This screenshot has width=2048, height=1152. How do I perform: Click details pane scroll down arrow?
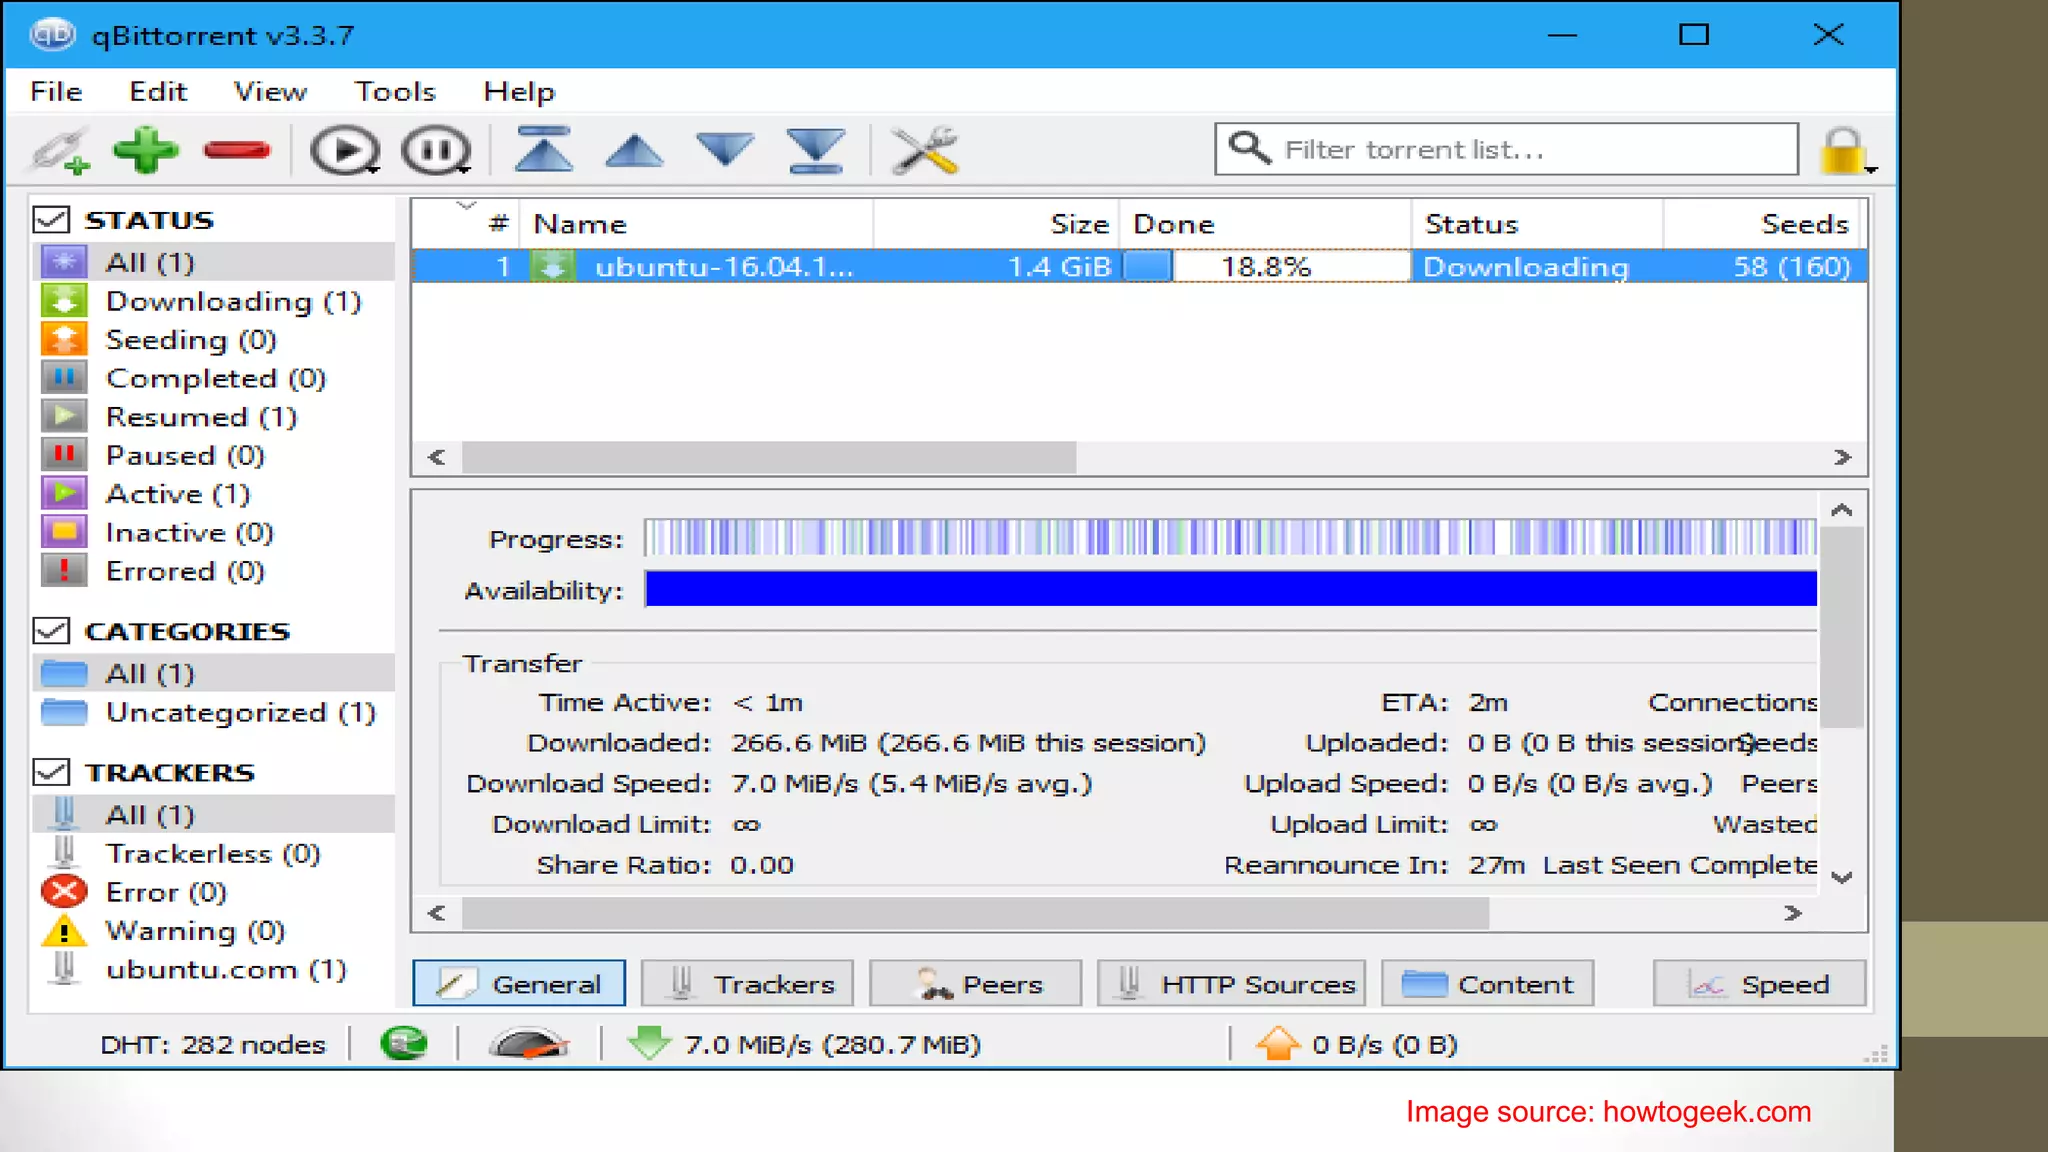pos(1842,877)
